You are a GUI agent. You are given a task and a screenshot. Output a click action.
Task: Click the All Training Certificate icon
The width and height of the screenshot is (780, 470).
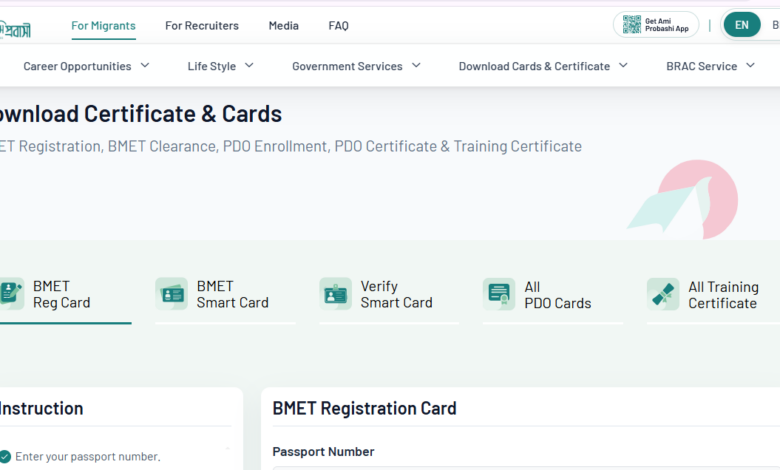click(x=663, y=294)
